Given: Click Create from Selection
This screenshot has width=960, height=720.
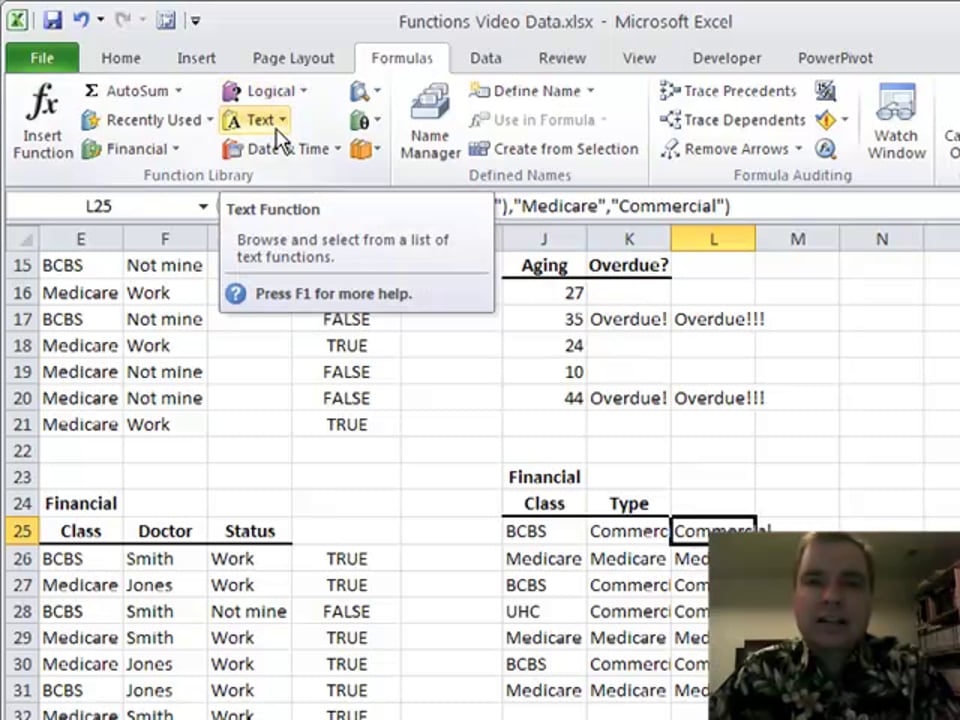Looking at the screenshot, I should [553, 149].
